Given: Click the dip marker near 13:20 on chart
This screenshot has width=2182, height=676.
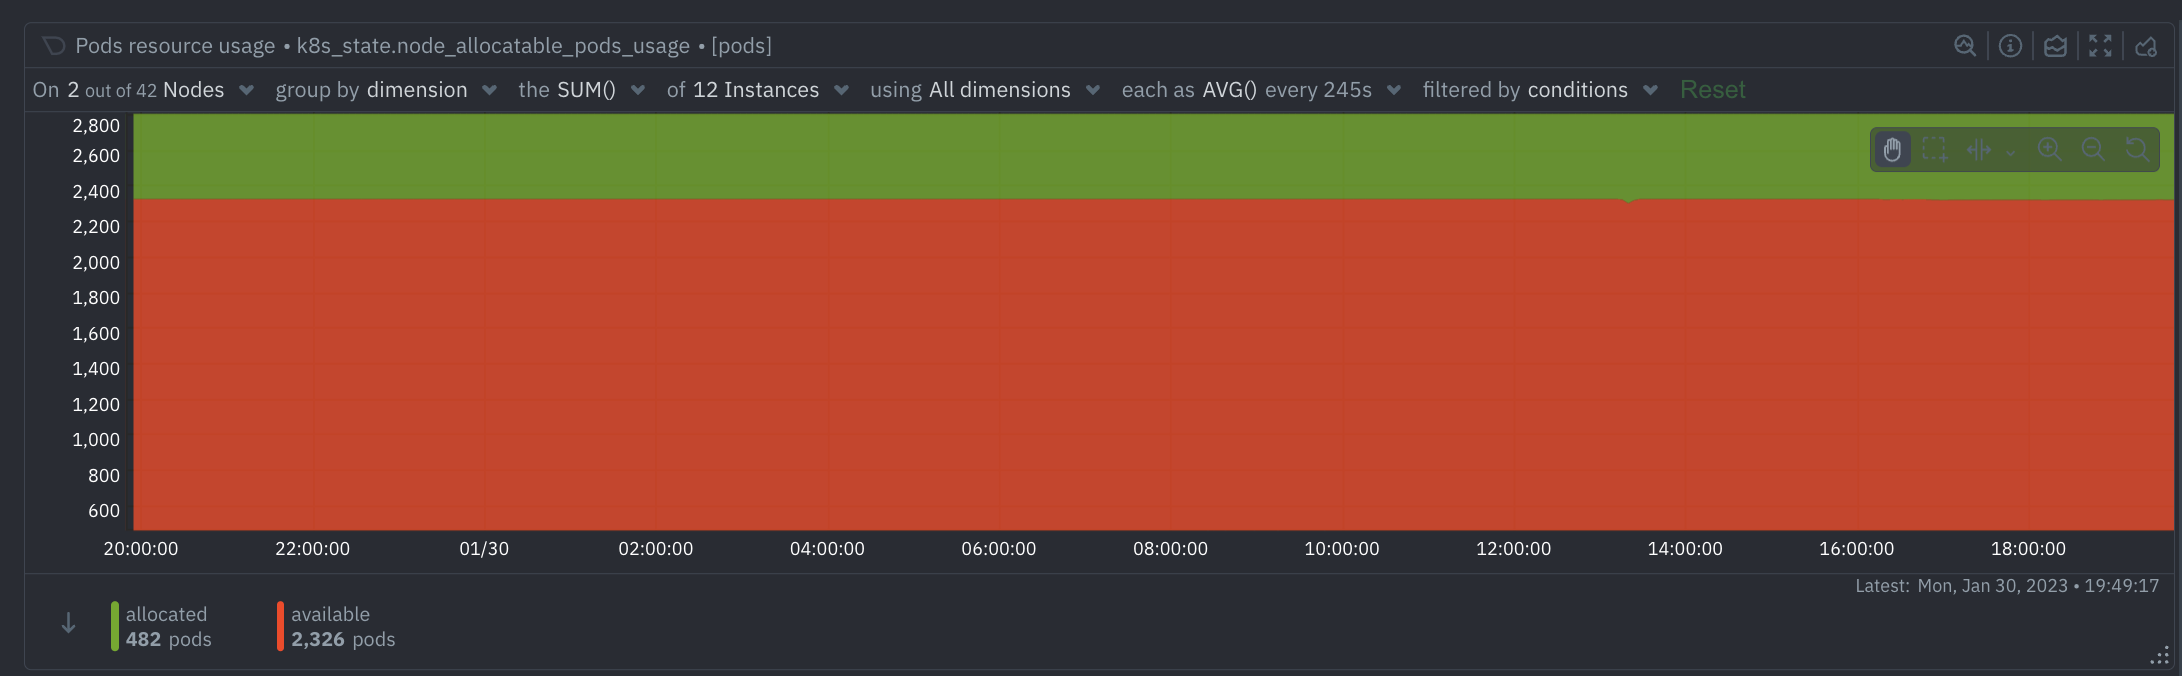Looking at the screenshot, I should (x=1629, y=200).
